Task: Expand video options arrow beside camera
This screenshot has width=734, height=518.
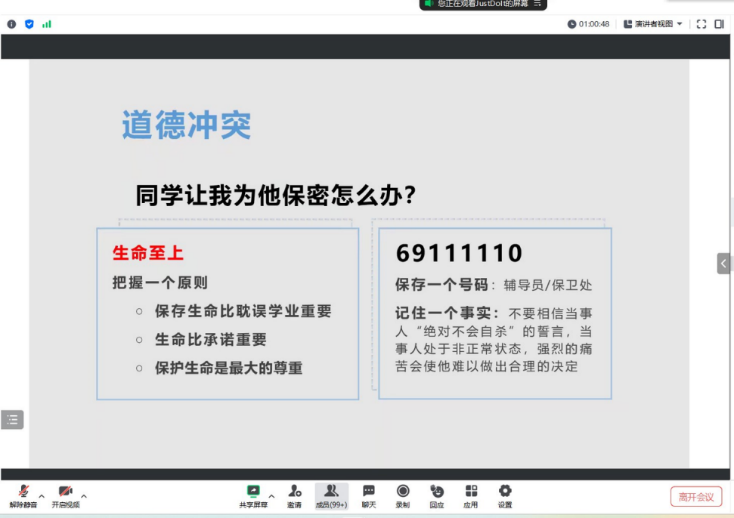Action: (84, 495)
